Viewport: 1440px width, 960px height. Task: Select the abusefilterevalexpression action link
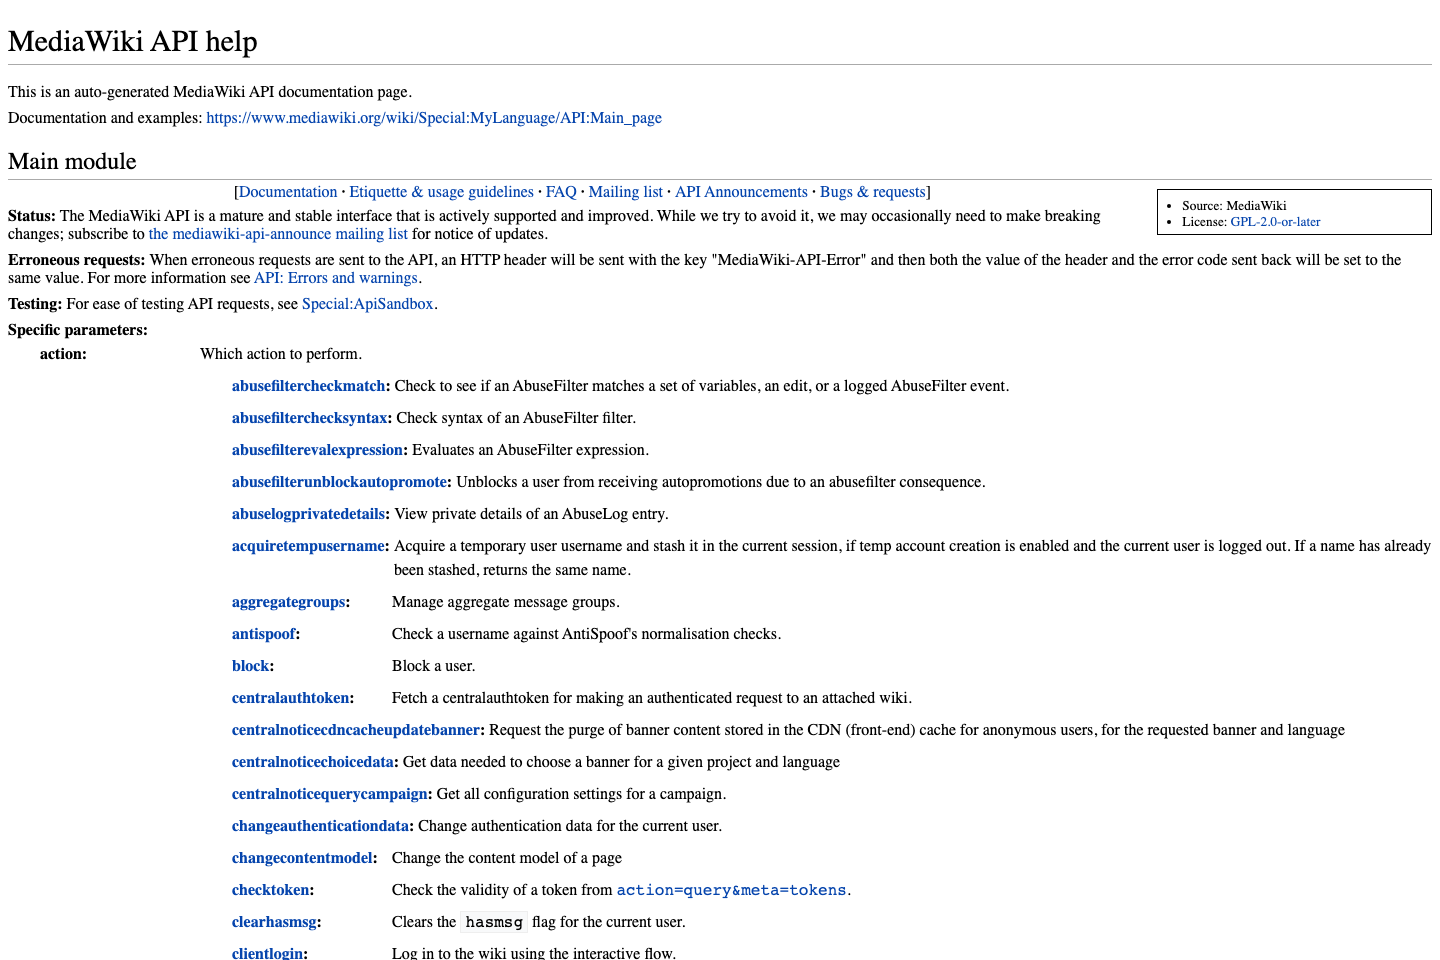coord(317,449)
